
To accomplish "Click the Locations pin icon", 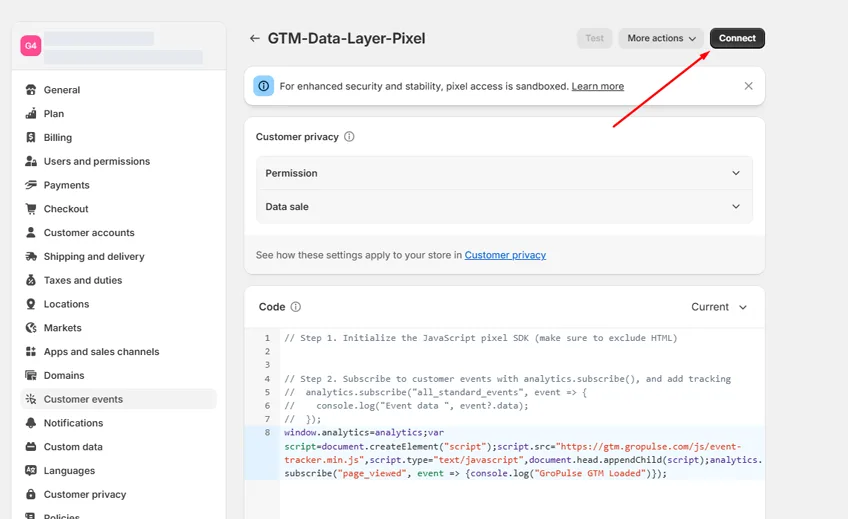I will [31, 304].
